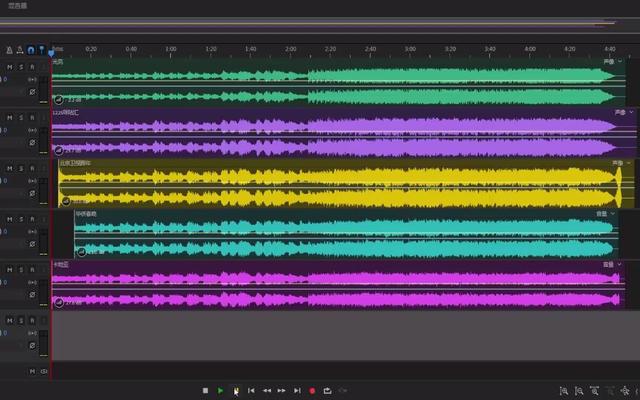Viewport: 640px width, 400px height.
Task: Click the red Record button
Action: click(x=312, y=391)
